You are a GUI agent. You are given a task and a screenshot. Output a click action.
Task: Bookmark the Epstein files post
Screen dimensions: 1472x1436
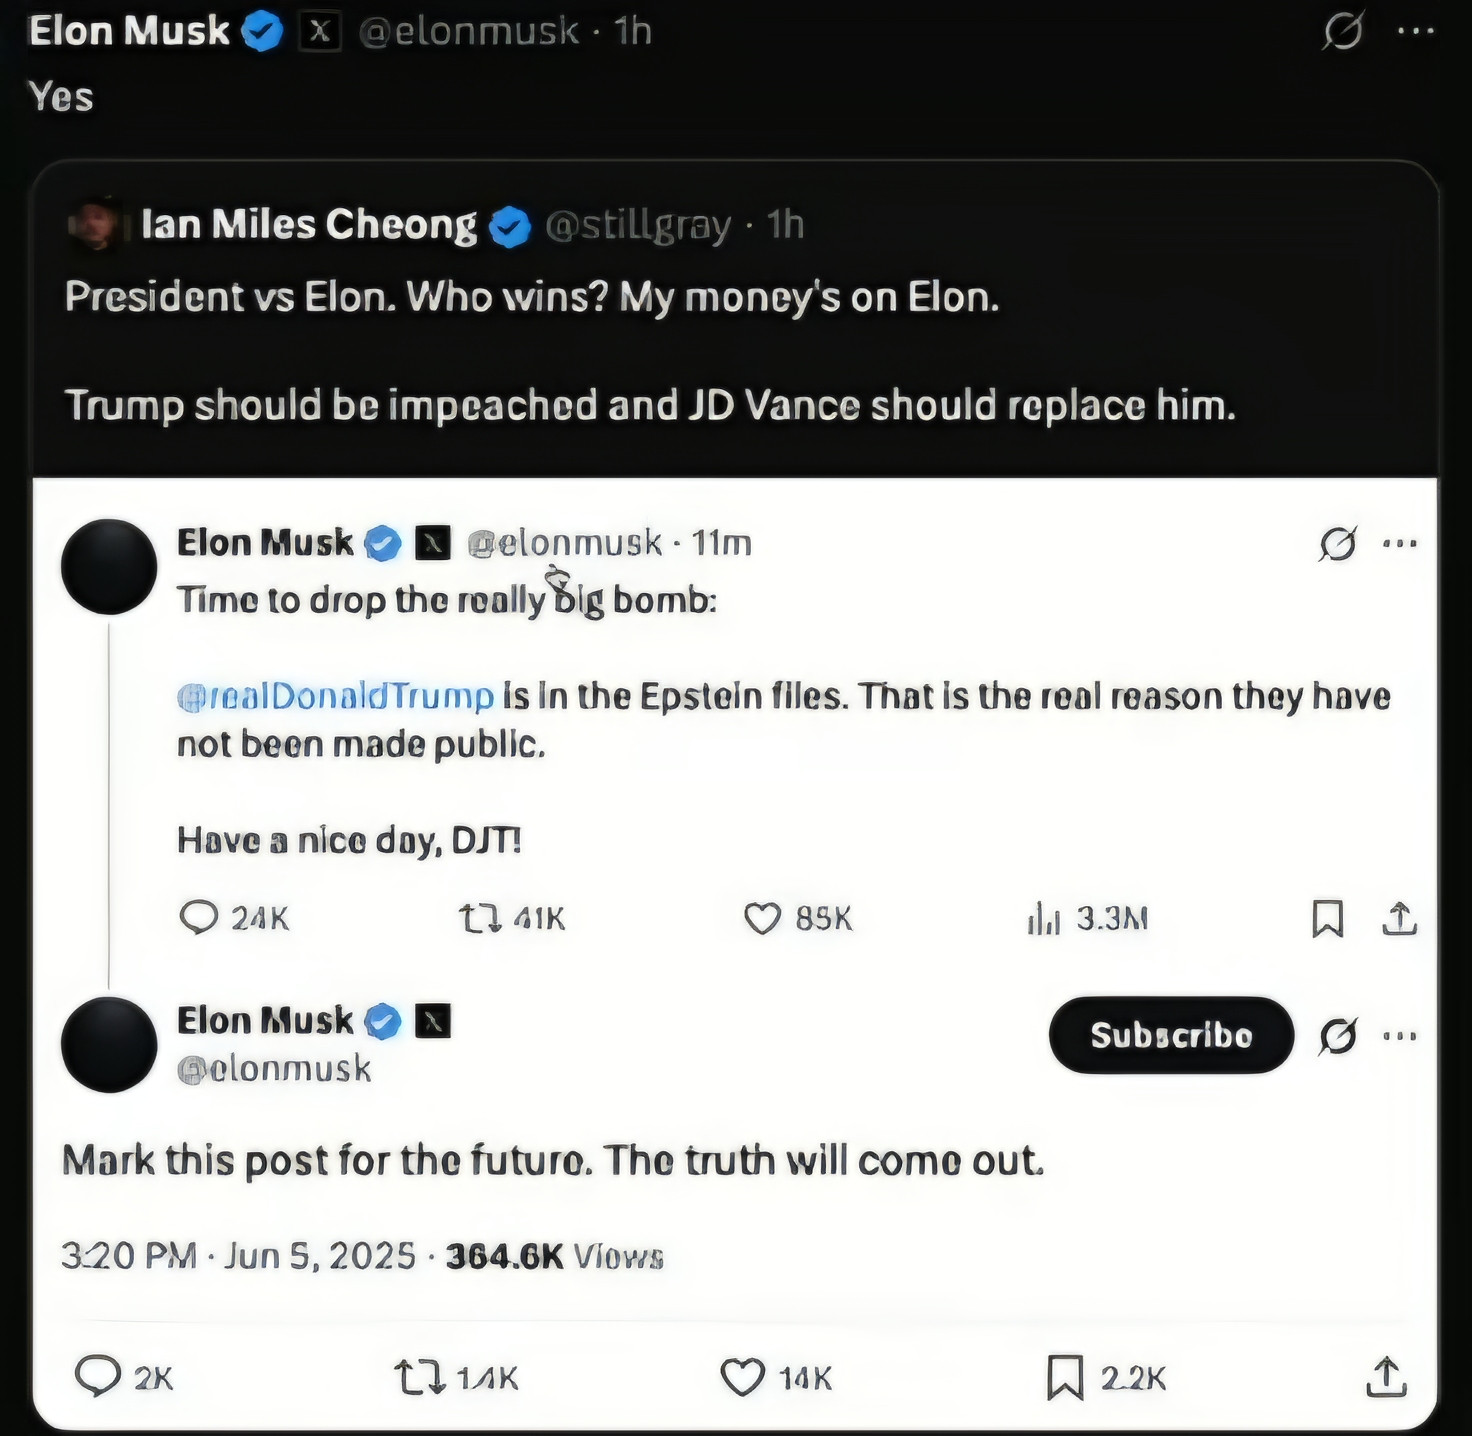(x=1327, y=918)
